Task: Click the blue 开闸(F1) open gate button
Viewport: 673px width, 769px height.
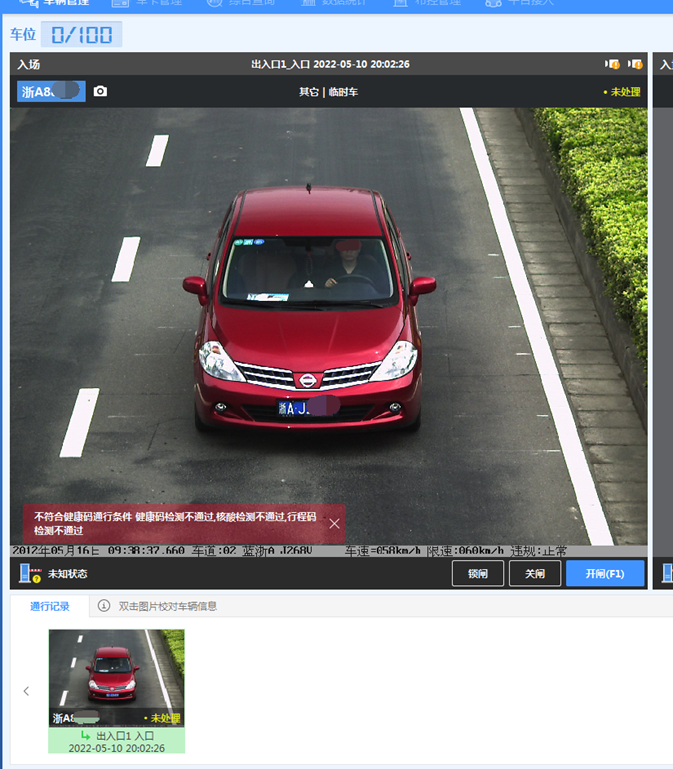Action: 604,574
